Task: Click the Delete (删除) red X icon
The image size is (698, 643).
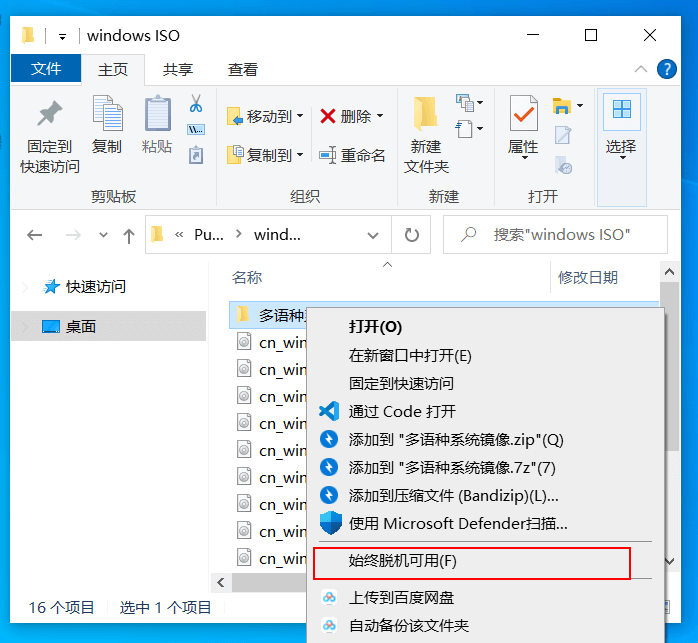Action: [328, 116]
